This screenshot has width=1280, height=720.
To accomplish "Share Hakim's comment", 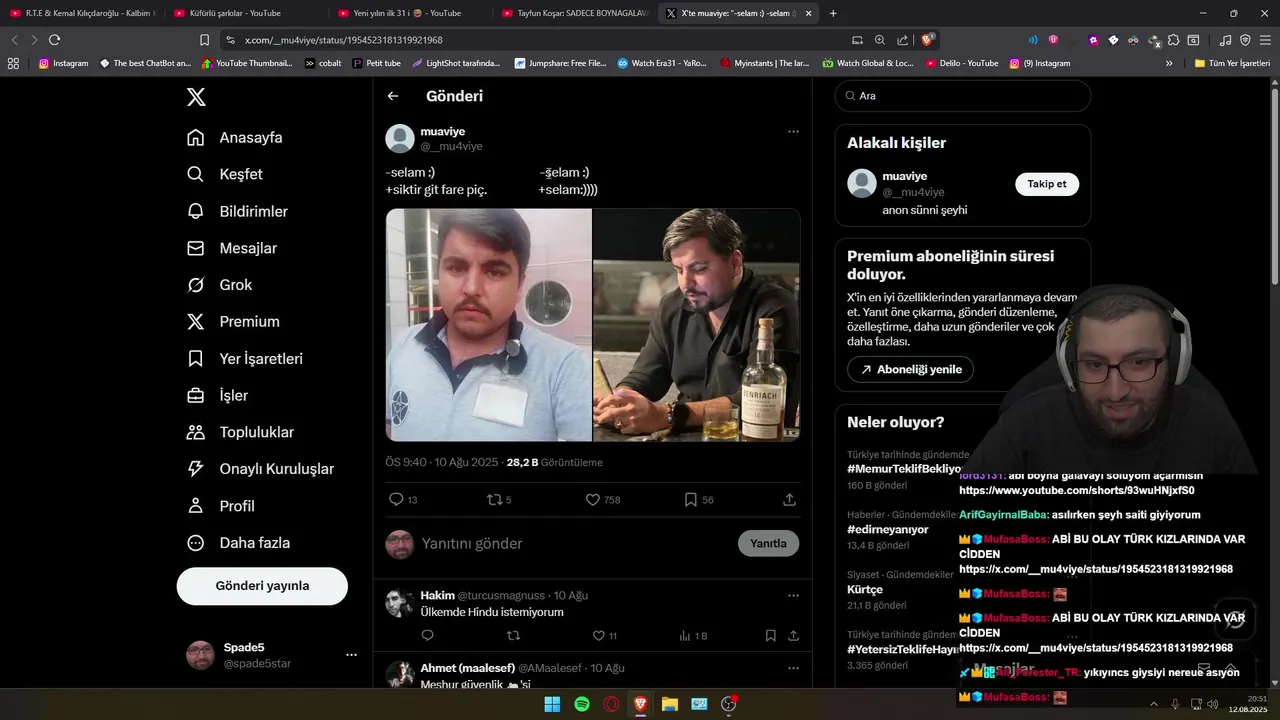I will coord(793,635).
